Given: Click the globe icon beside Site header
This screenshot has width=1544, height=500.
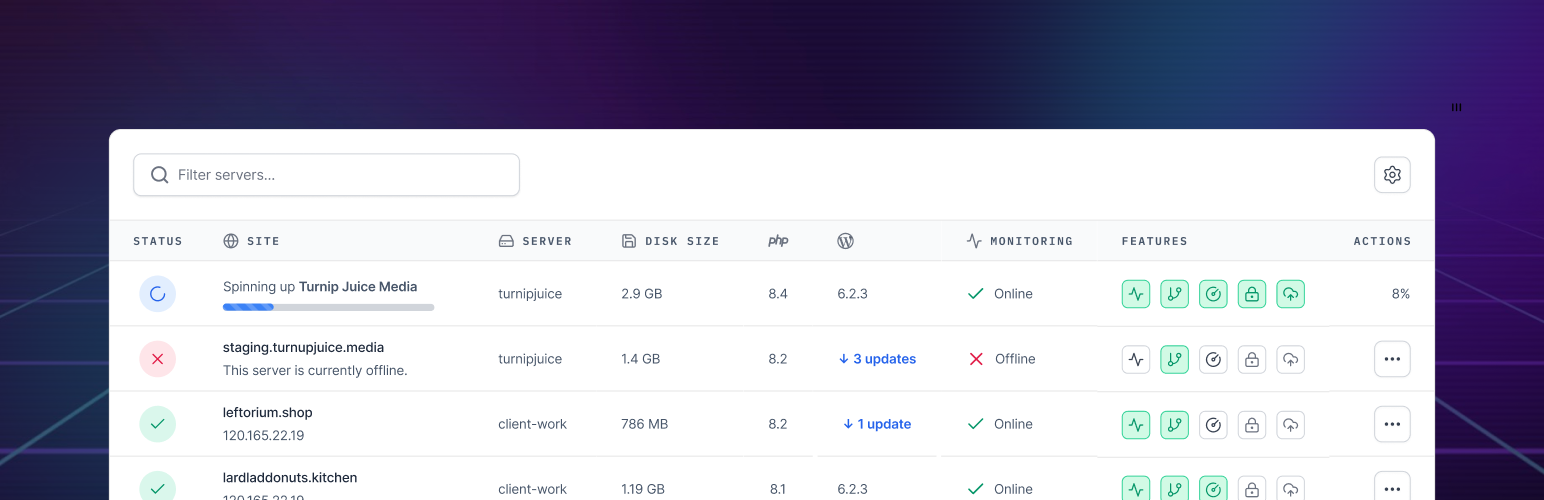Looking at the screenshot, I should click(x=231, y=241).
